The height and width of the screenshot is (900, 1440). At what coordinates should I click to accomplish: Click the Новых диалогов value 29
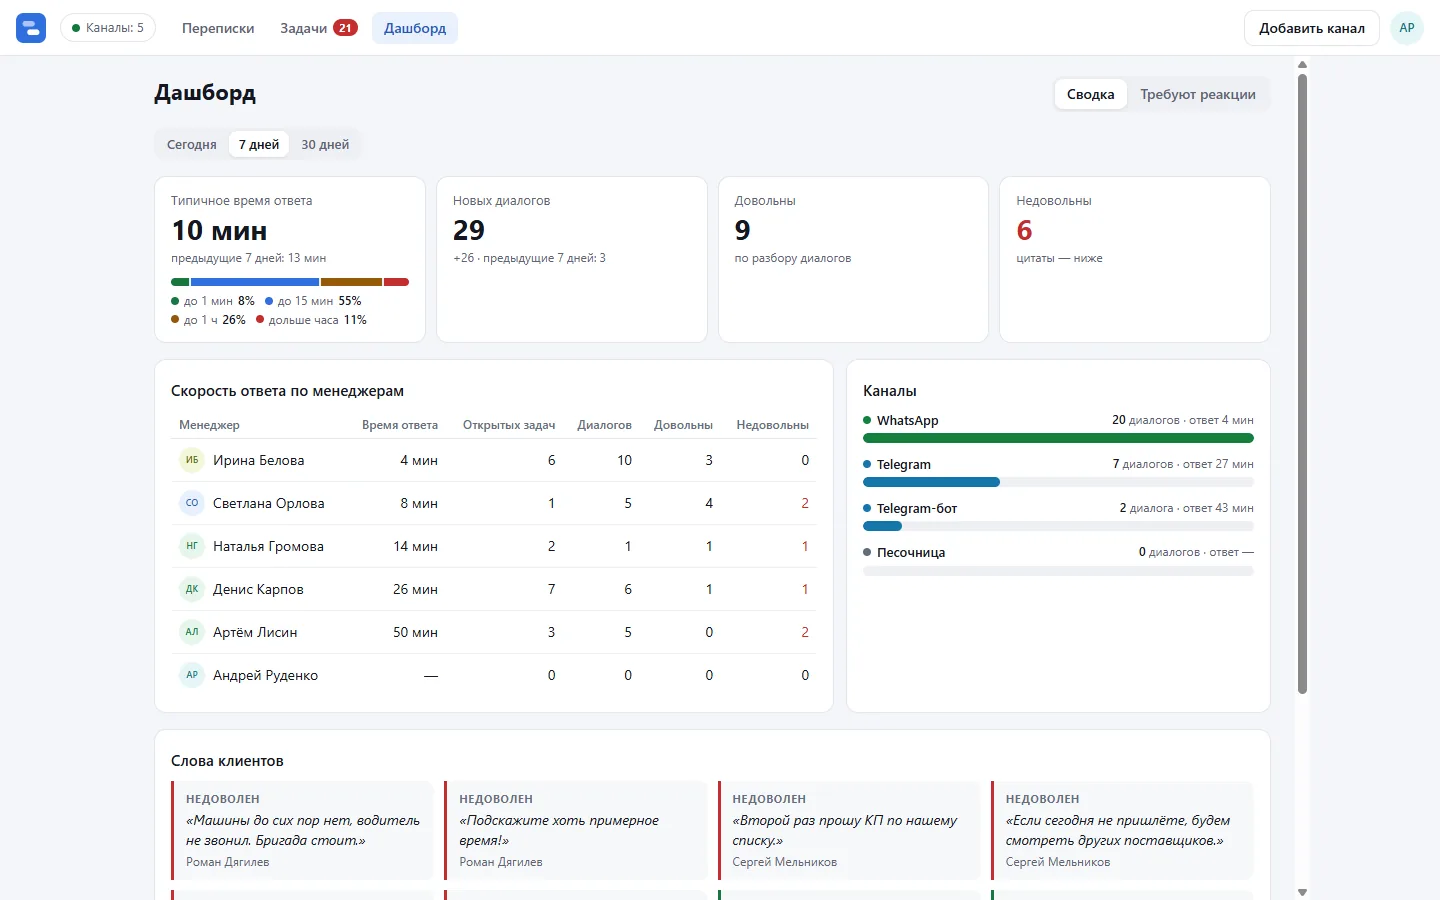[x=469, y=230]
